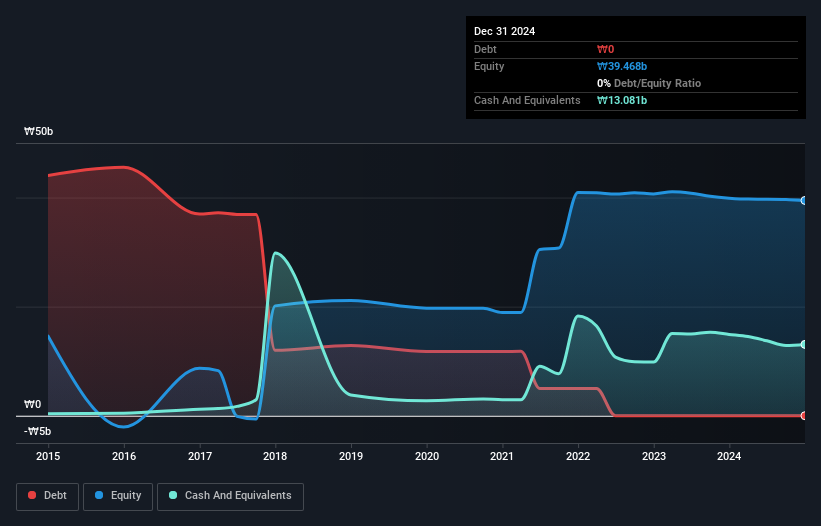Click the Dec 31 2024 tooltip date
821x526 pixels.
[x=504, y=31]
